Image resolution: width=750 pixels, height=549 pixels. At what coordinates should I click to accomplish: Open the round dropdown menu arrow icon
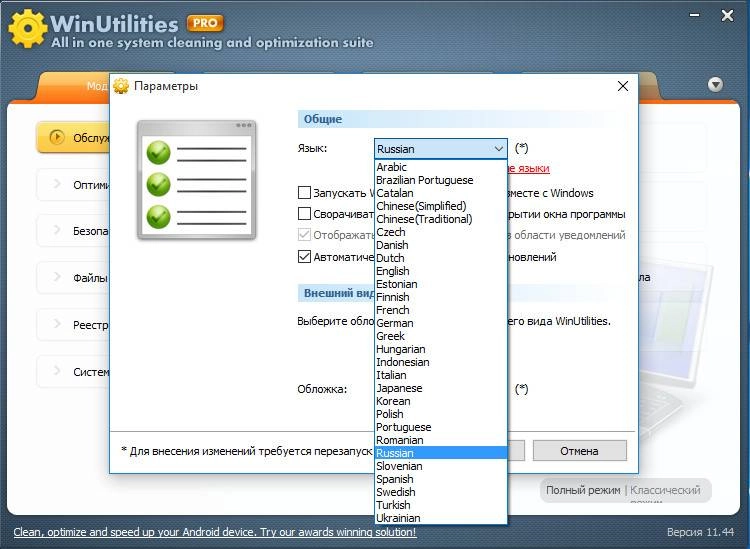point(715,85)
